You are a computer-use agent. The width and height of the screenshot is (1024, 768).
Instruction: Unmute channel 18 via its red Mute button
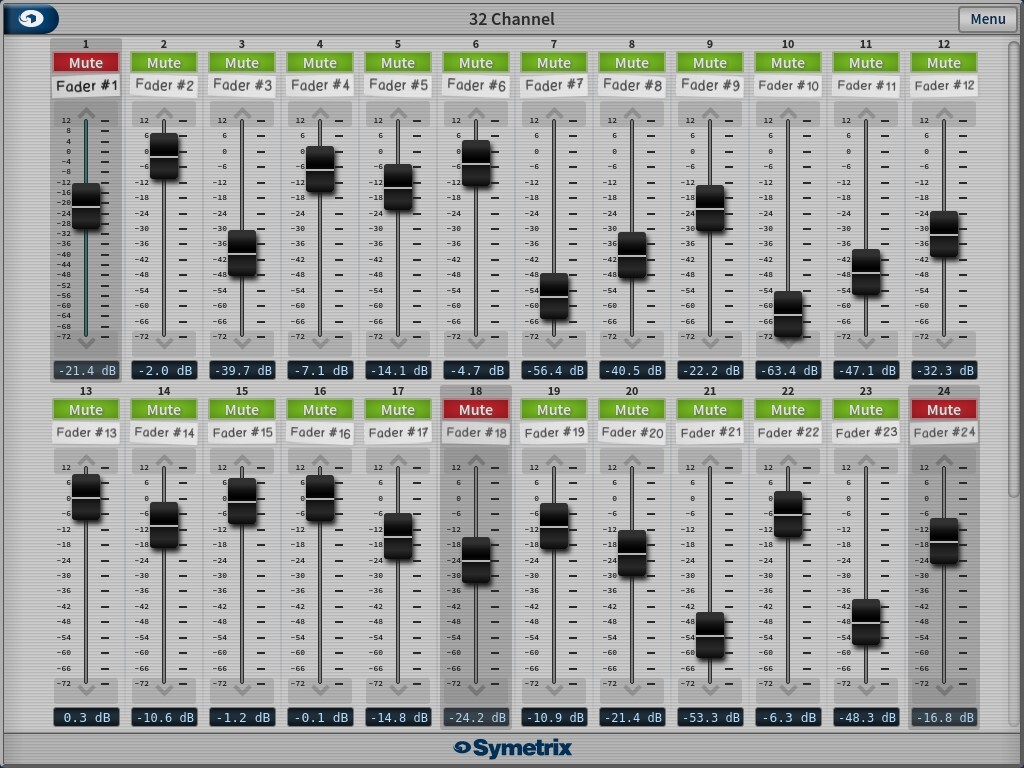(x=476, y=410)
